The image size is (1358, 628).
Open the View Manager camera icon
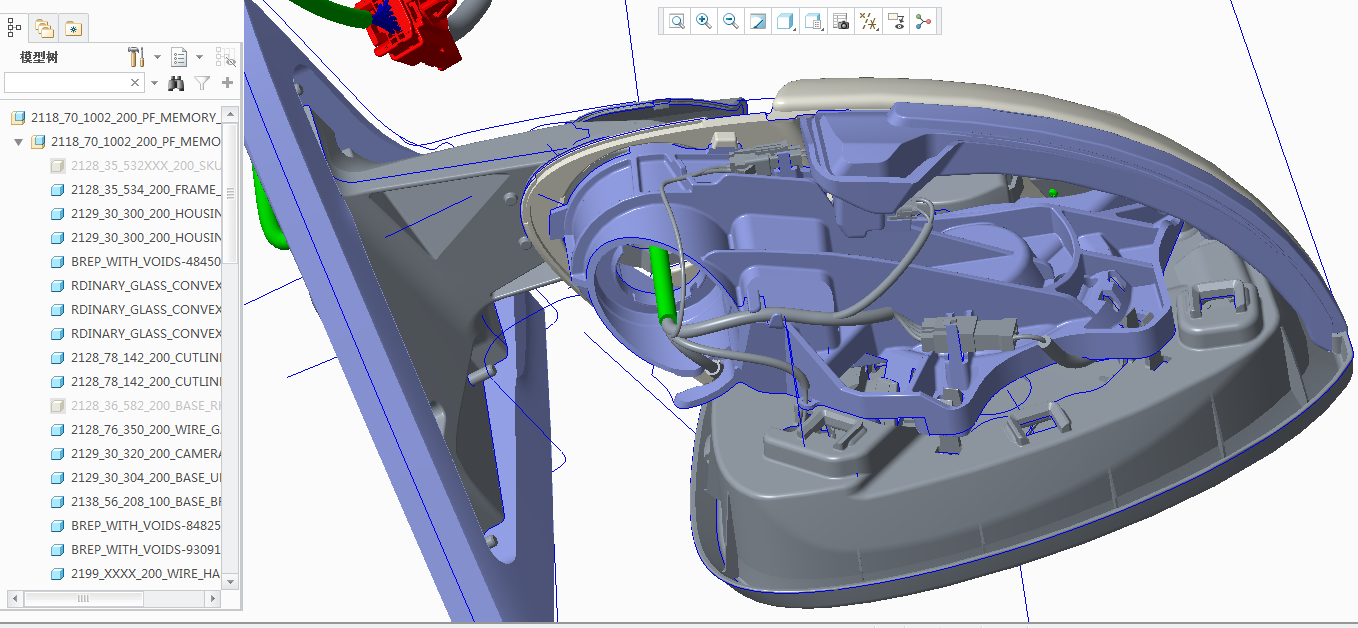(x=841, y=21)
